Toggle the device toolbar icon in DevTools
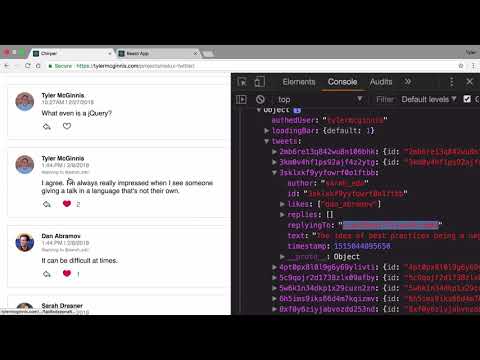This screenshot has width=480, height=360. [259, 82]
